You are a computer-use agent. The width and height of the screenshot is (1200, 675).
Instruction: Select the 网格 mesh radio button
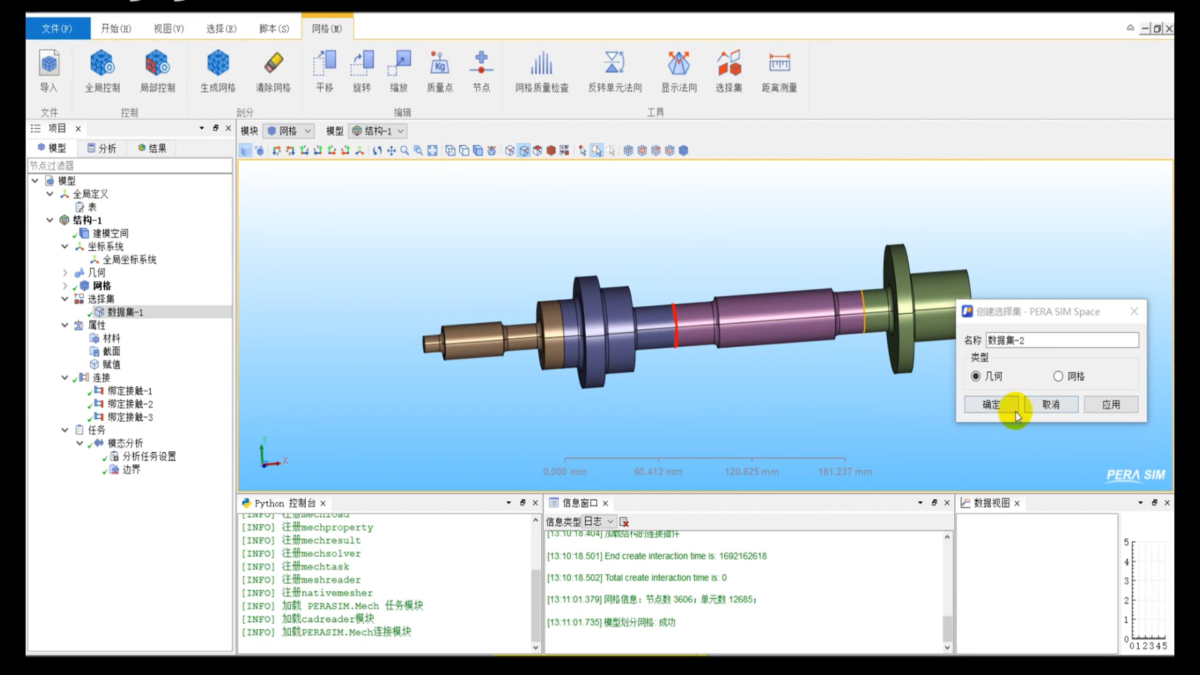[x=1058, y=376]
